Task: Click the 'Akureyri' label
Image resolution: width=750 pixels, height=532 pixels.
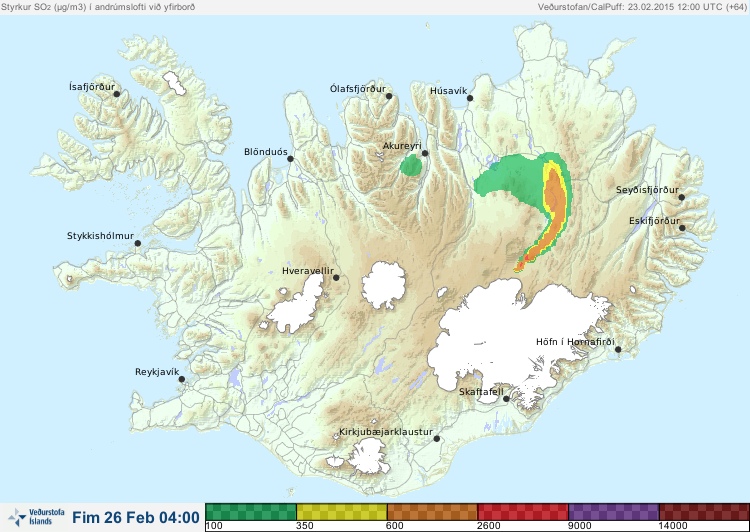Action: click(x=402, y=146)
